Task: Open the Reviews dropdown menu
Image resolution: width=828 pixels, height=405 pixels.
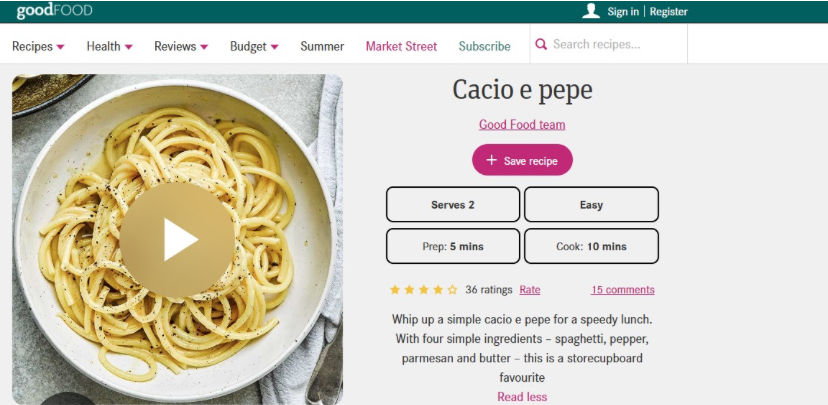Action: pos(181,46)
